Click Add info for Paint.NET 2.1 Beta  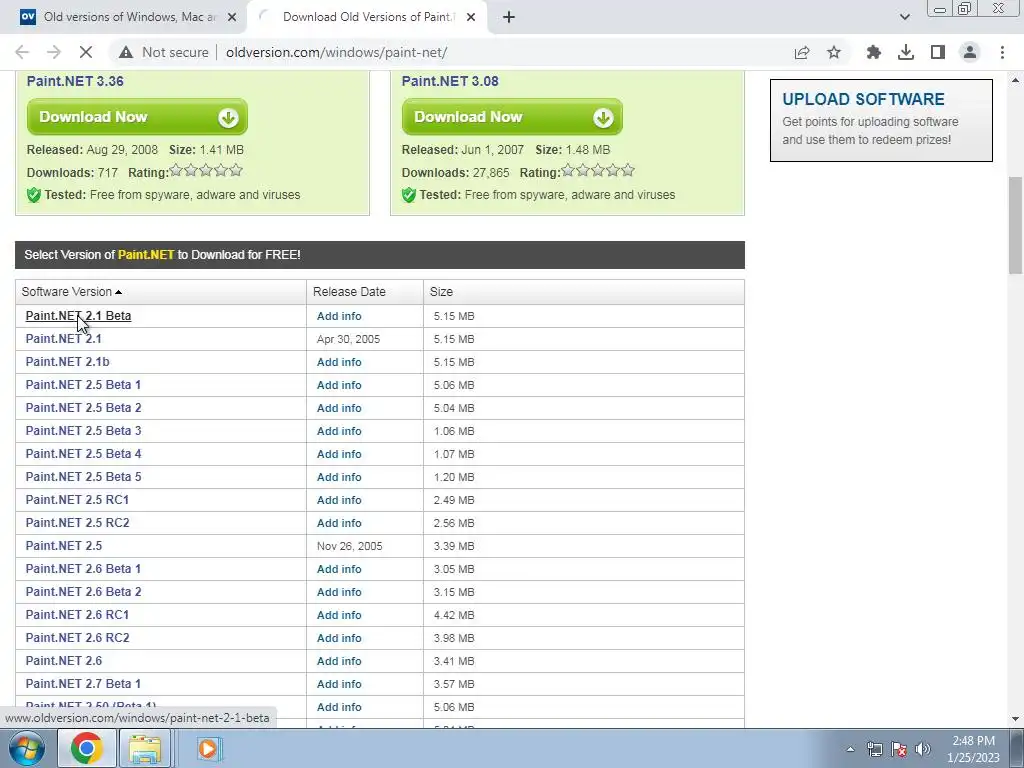[x=339, y=316]
